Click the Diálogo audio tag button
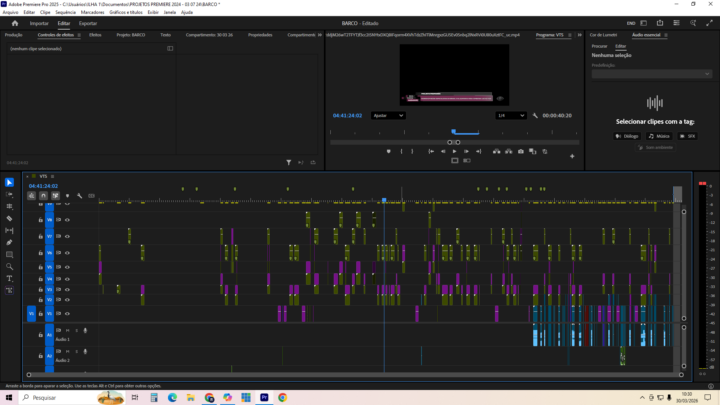Screen dimensions: 720x405 (625, 135)
